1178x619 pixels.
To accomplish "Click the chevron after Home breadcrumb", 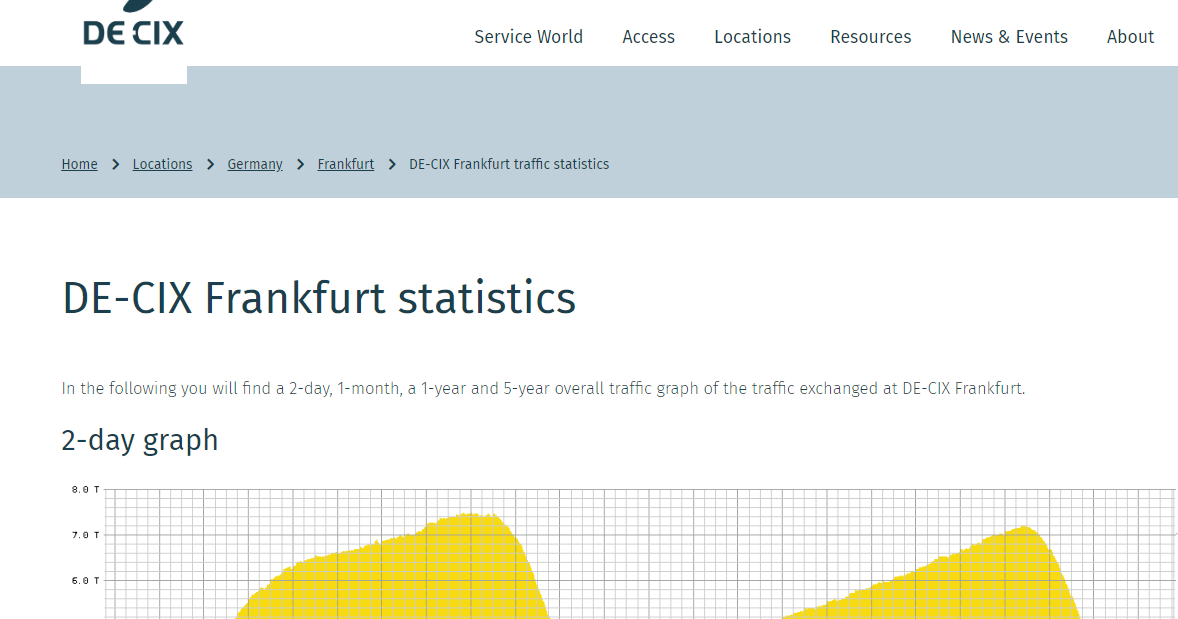I will tap(116, 164).
